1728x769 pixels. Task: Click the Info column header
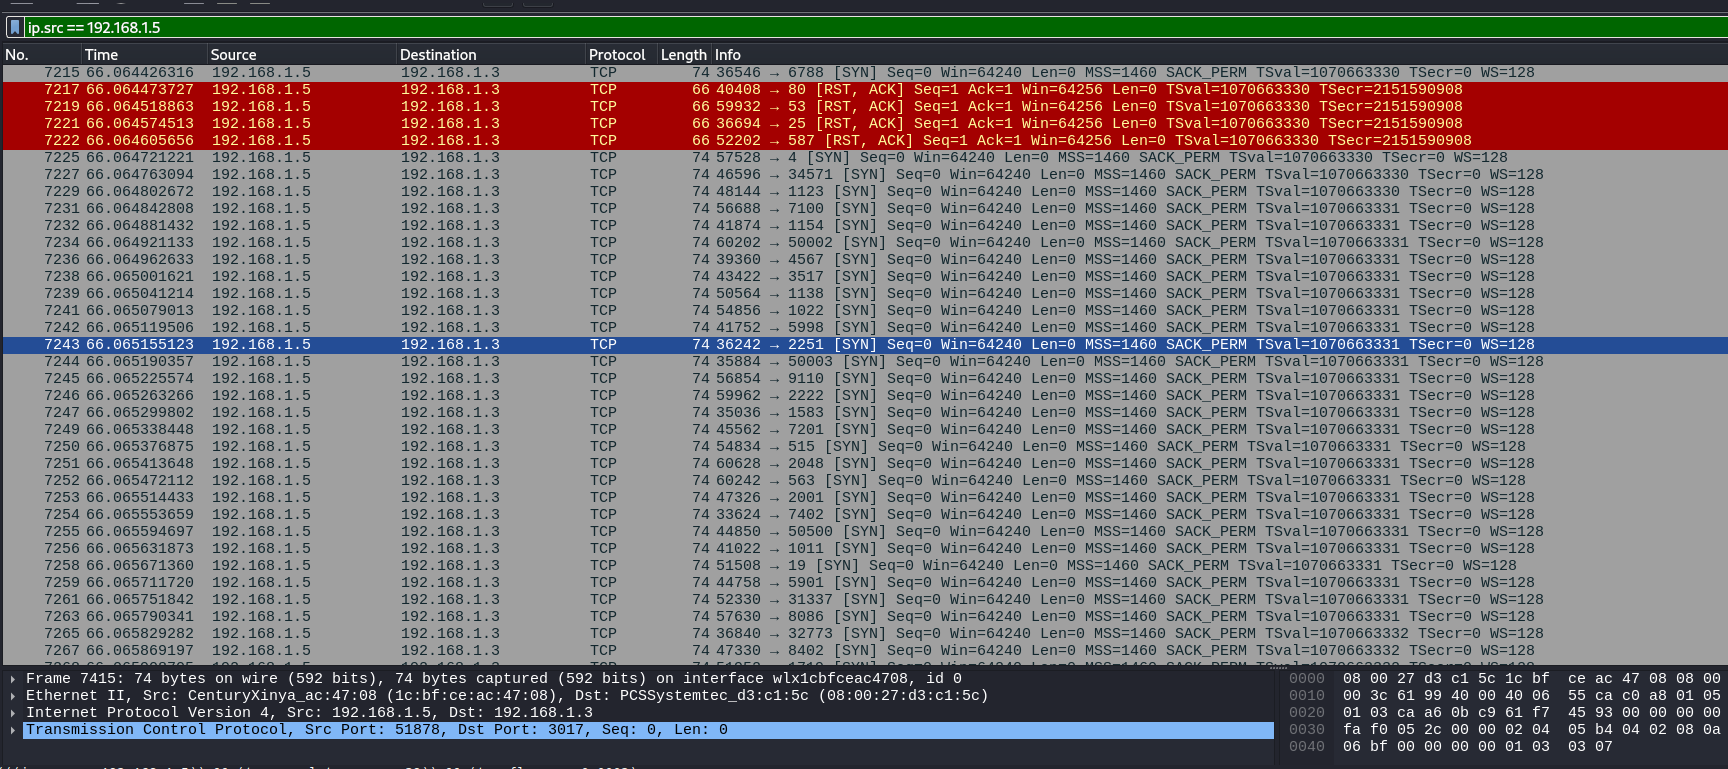1219,55
